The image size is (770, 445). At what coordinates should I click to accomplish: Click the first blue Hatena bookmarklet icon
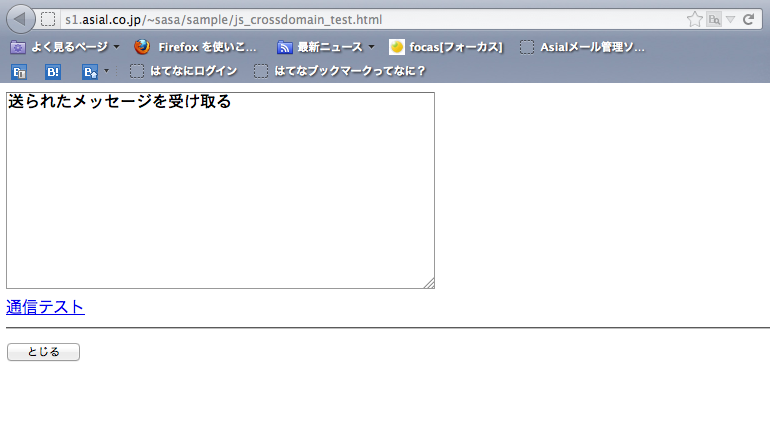pyautogui.click(x=18, y=71)
